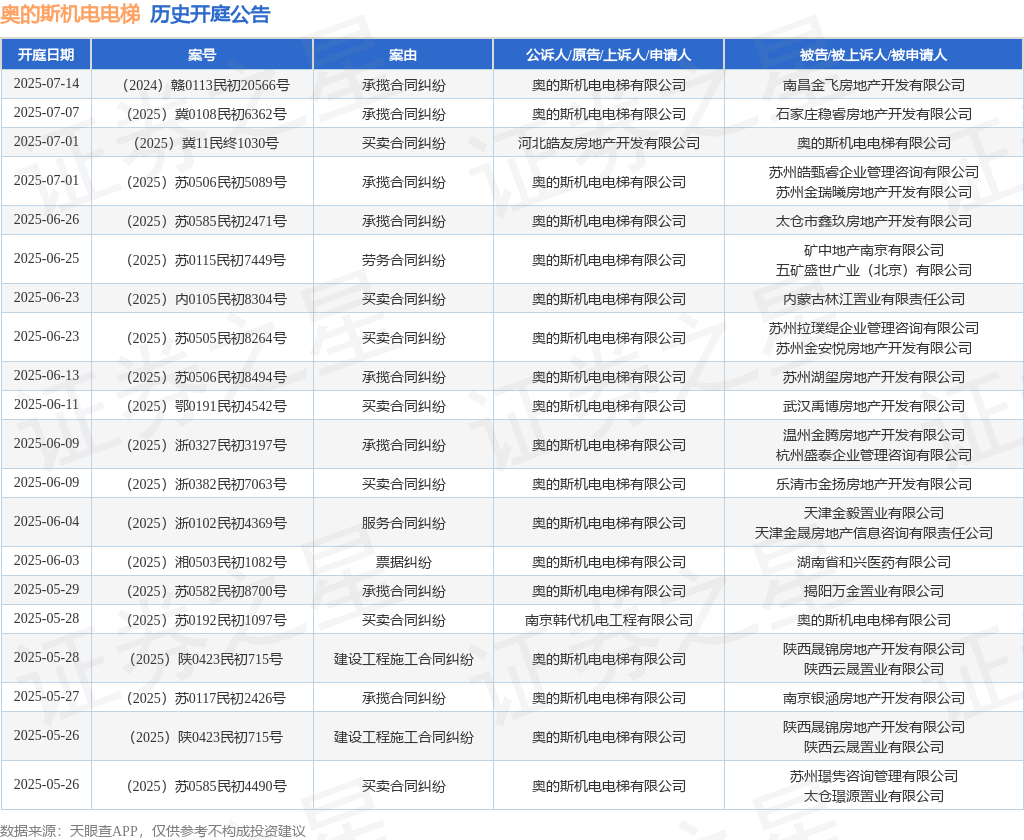The height and width of the screenshot is (840, 1024).
Task: Click the 劳务合同纠纷 cause cell
Action: pyautogui.click(x=404, y=260)
